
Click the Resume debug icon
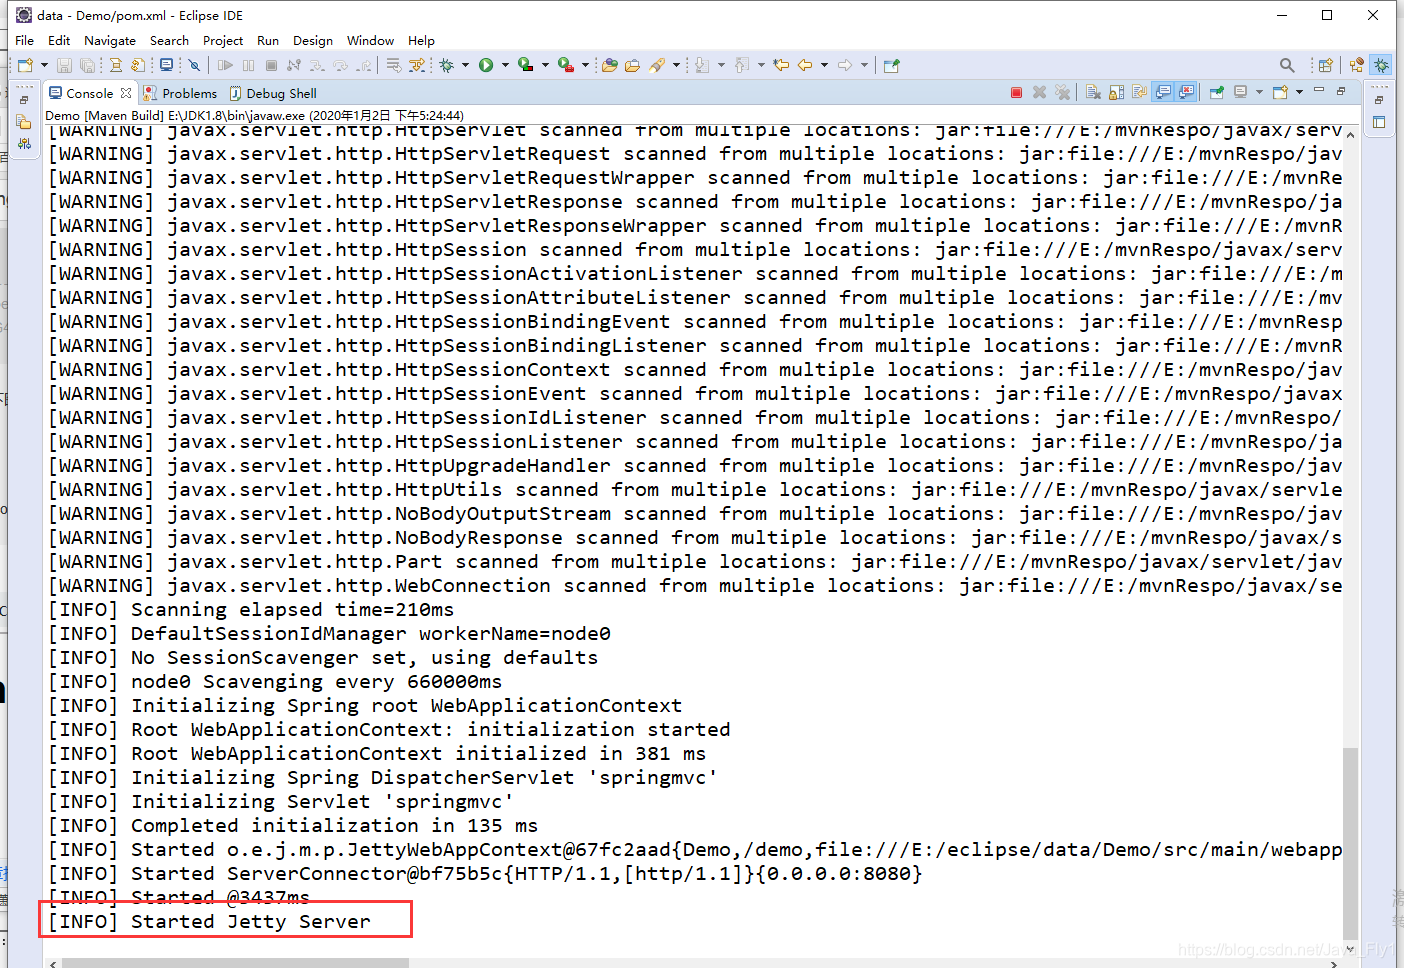tap(225, 65)
